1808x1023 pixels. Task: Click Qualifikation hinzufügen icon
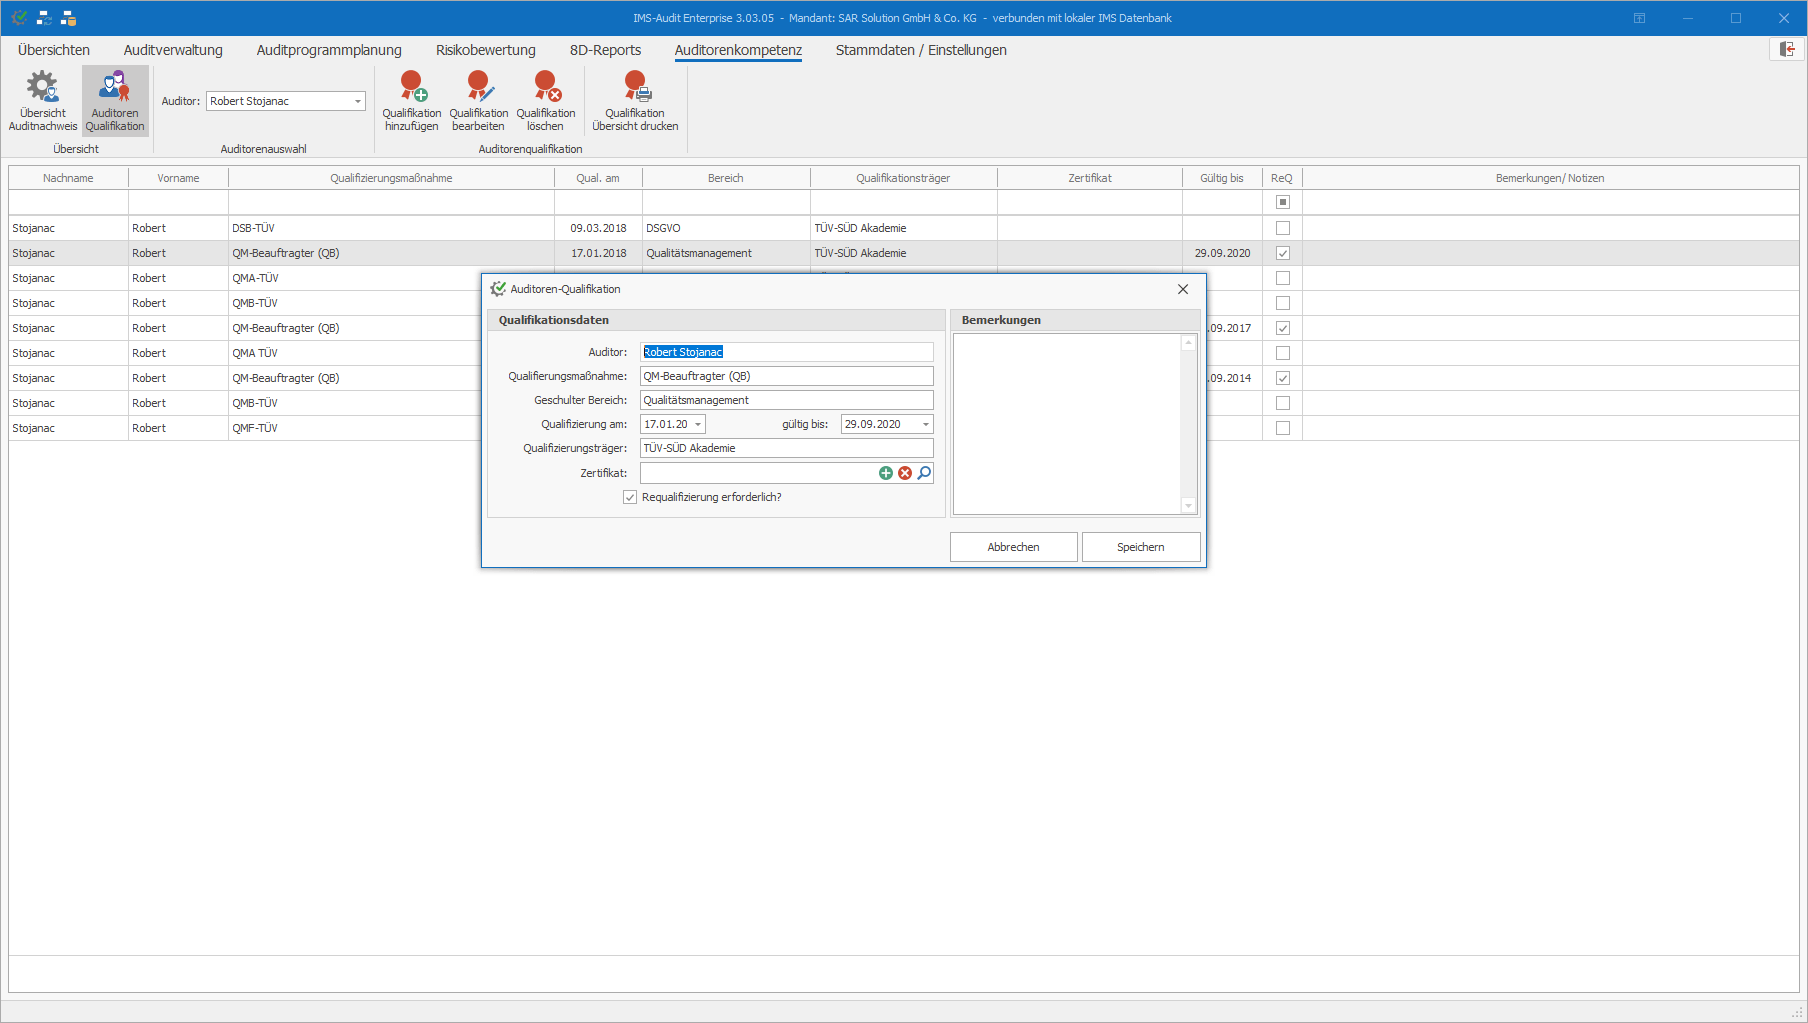(x=412, y=100)
